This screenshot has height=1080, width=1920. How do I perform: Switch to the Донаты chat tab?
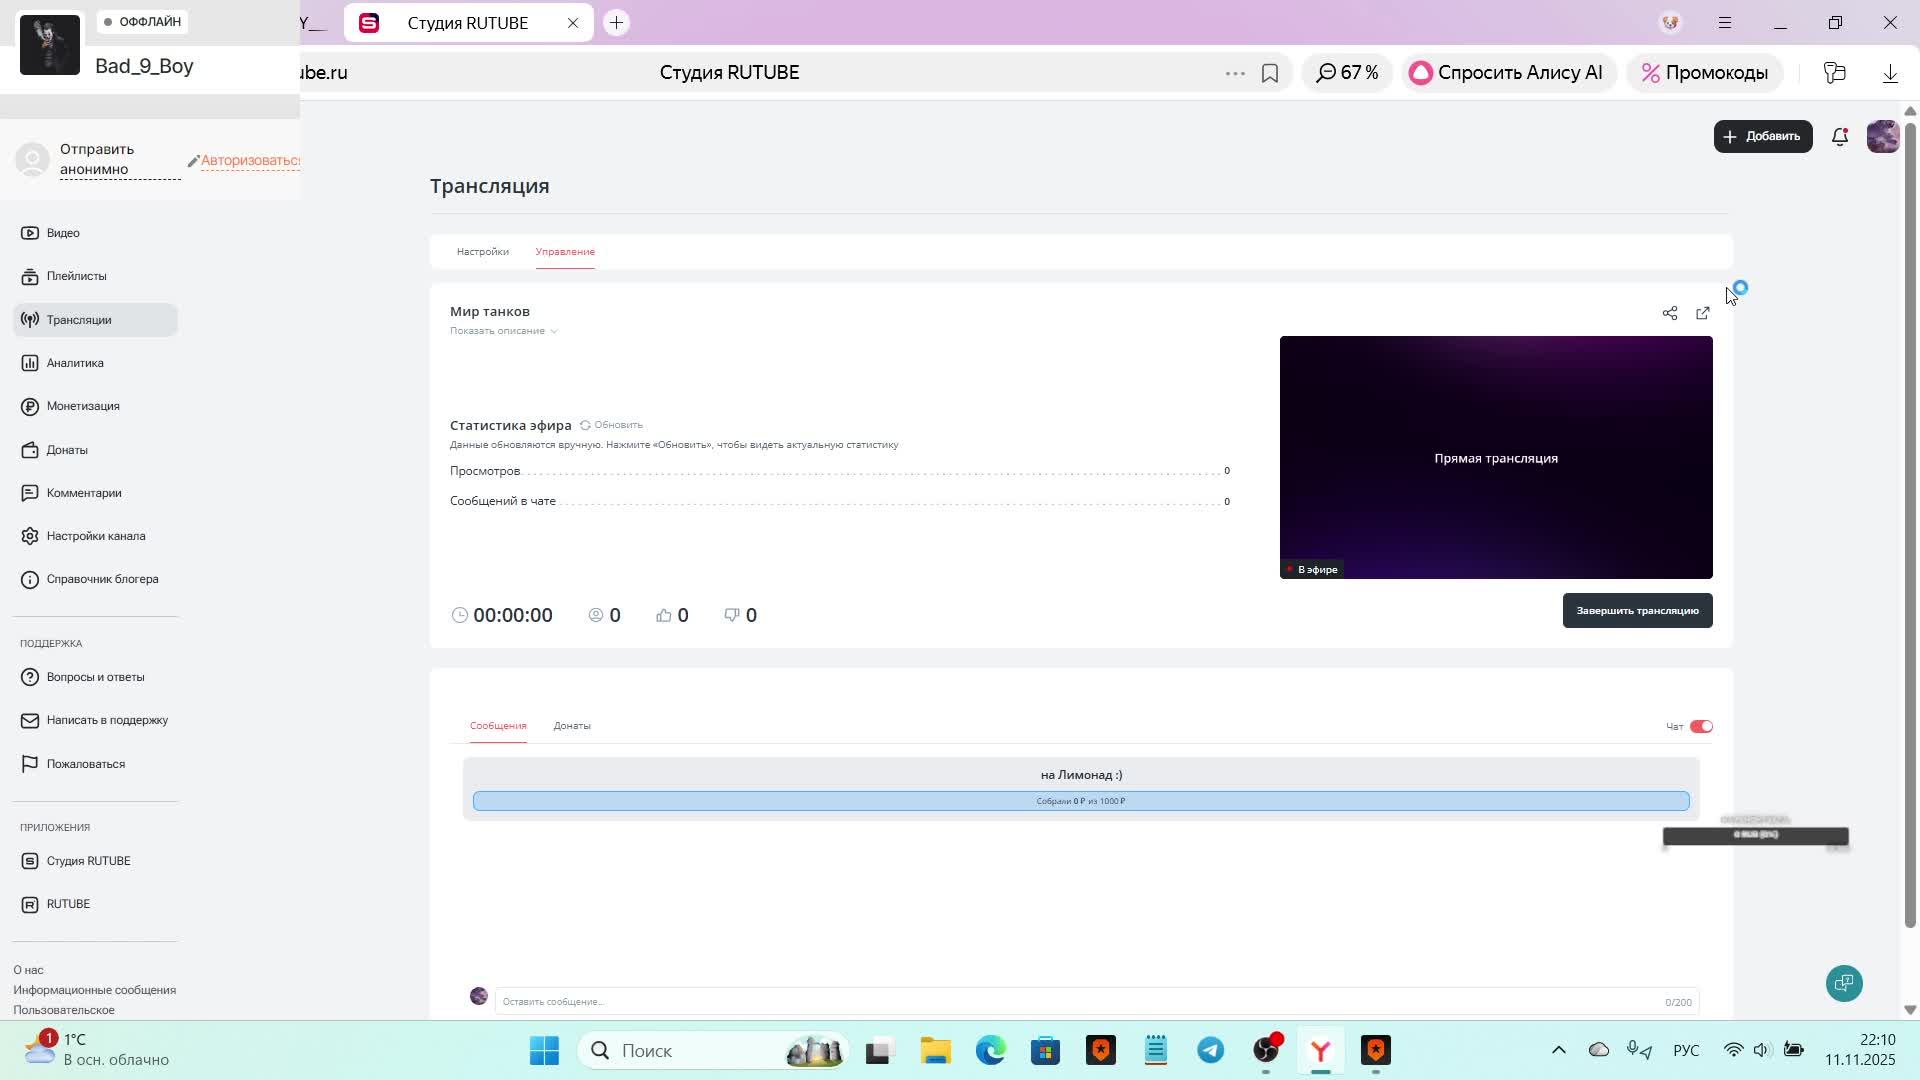(571, 726)
